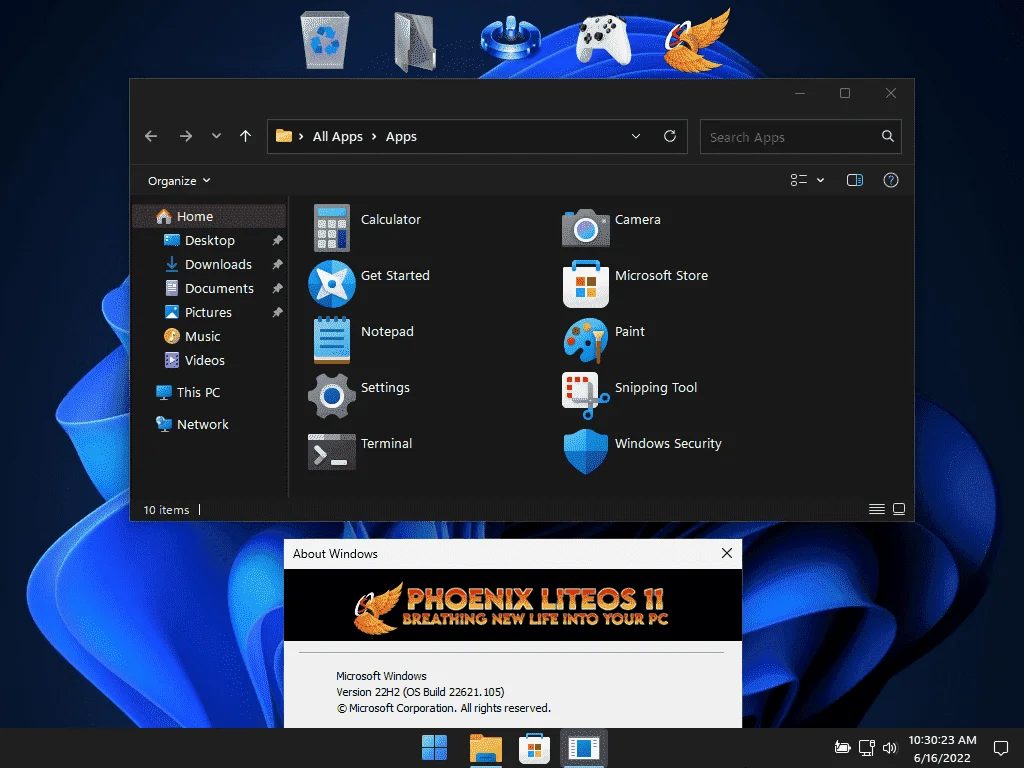Open the Notepad app icon
This screenshot has width=1024, height=768.
pos(332,340)
